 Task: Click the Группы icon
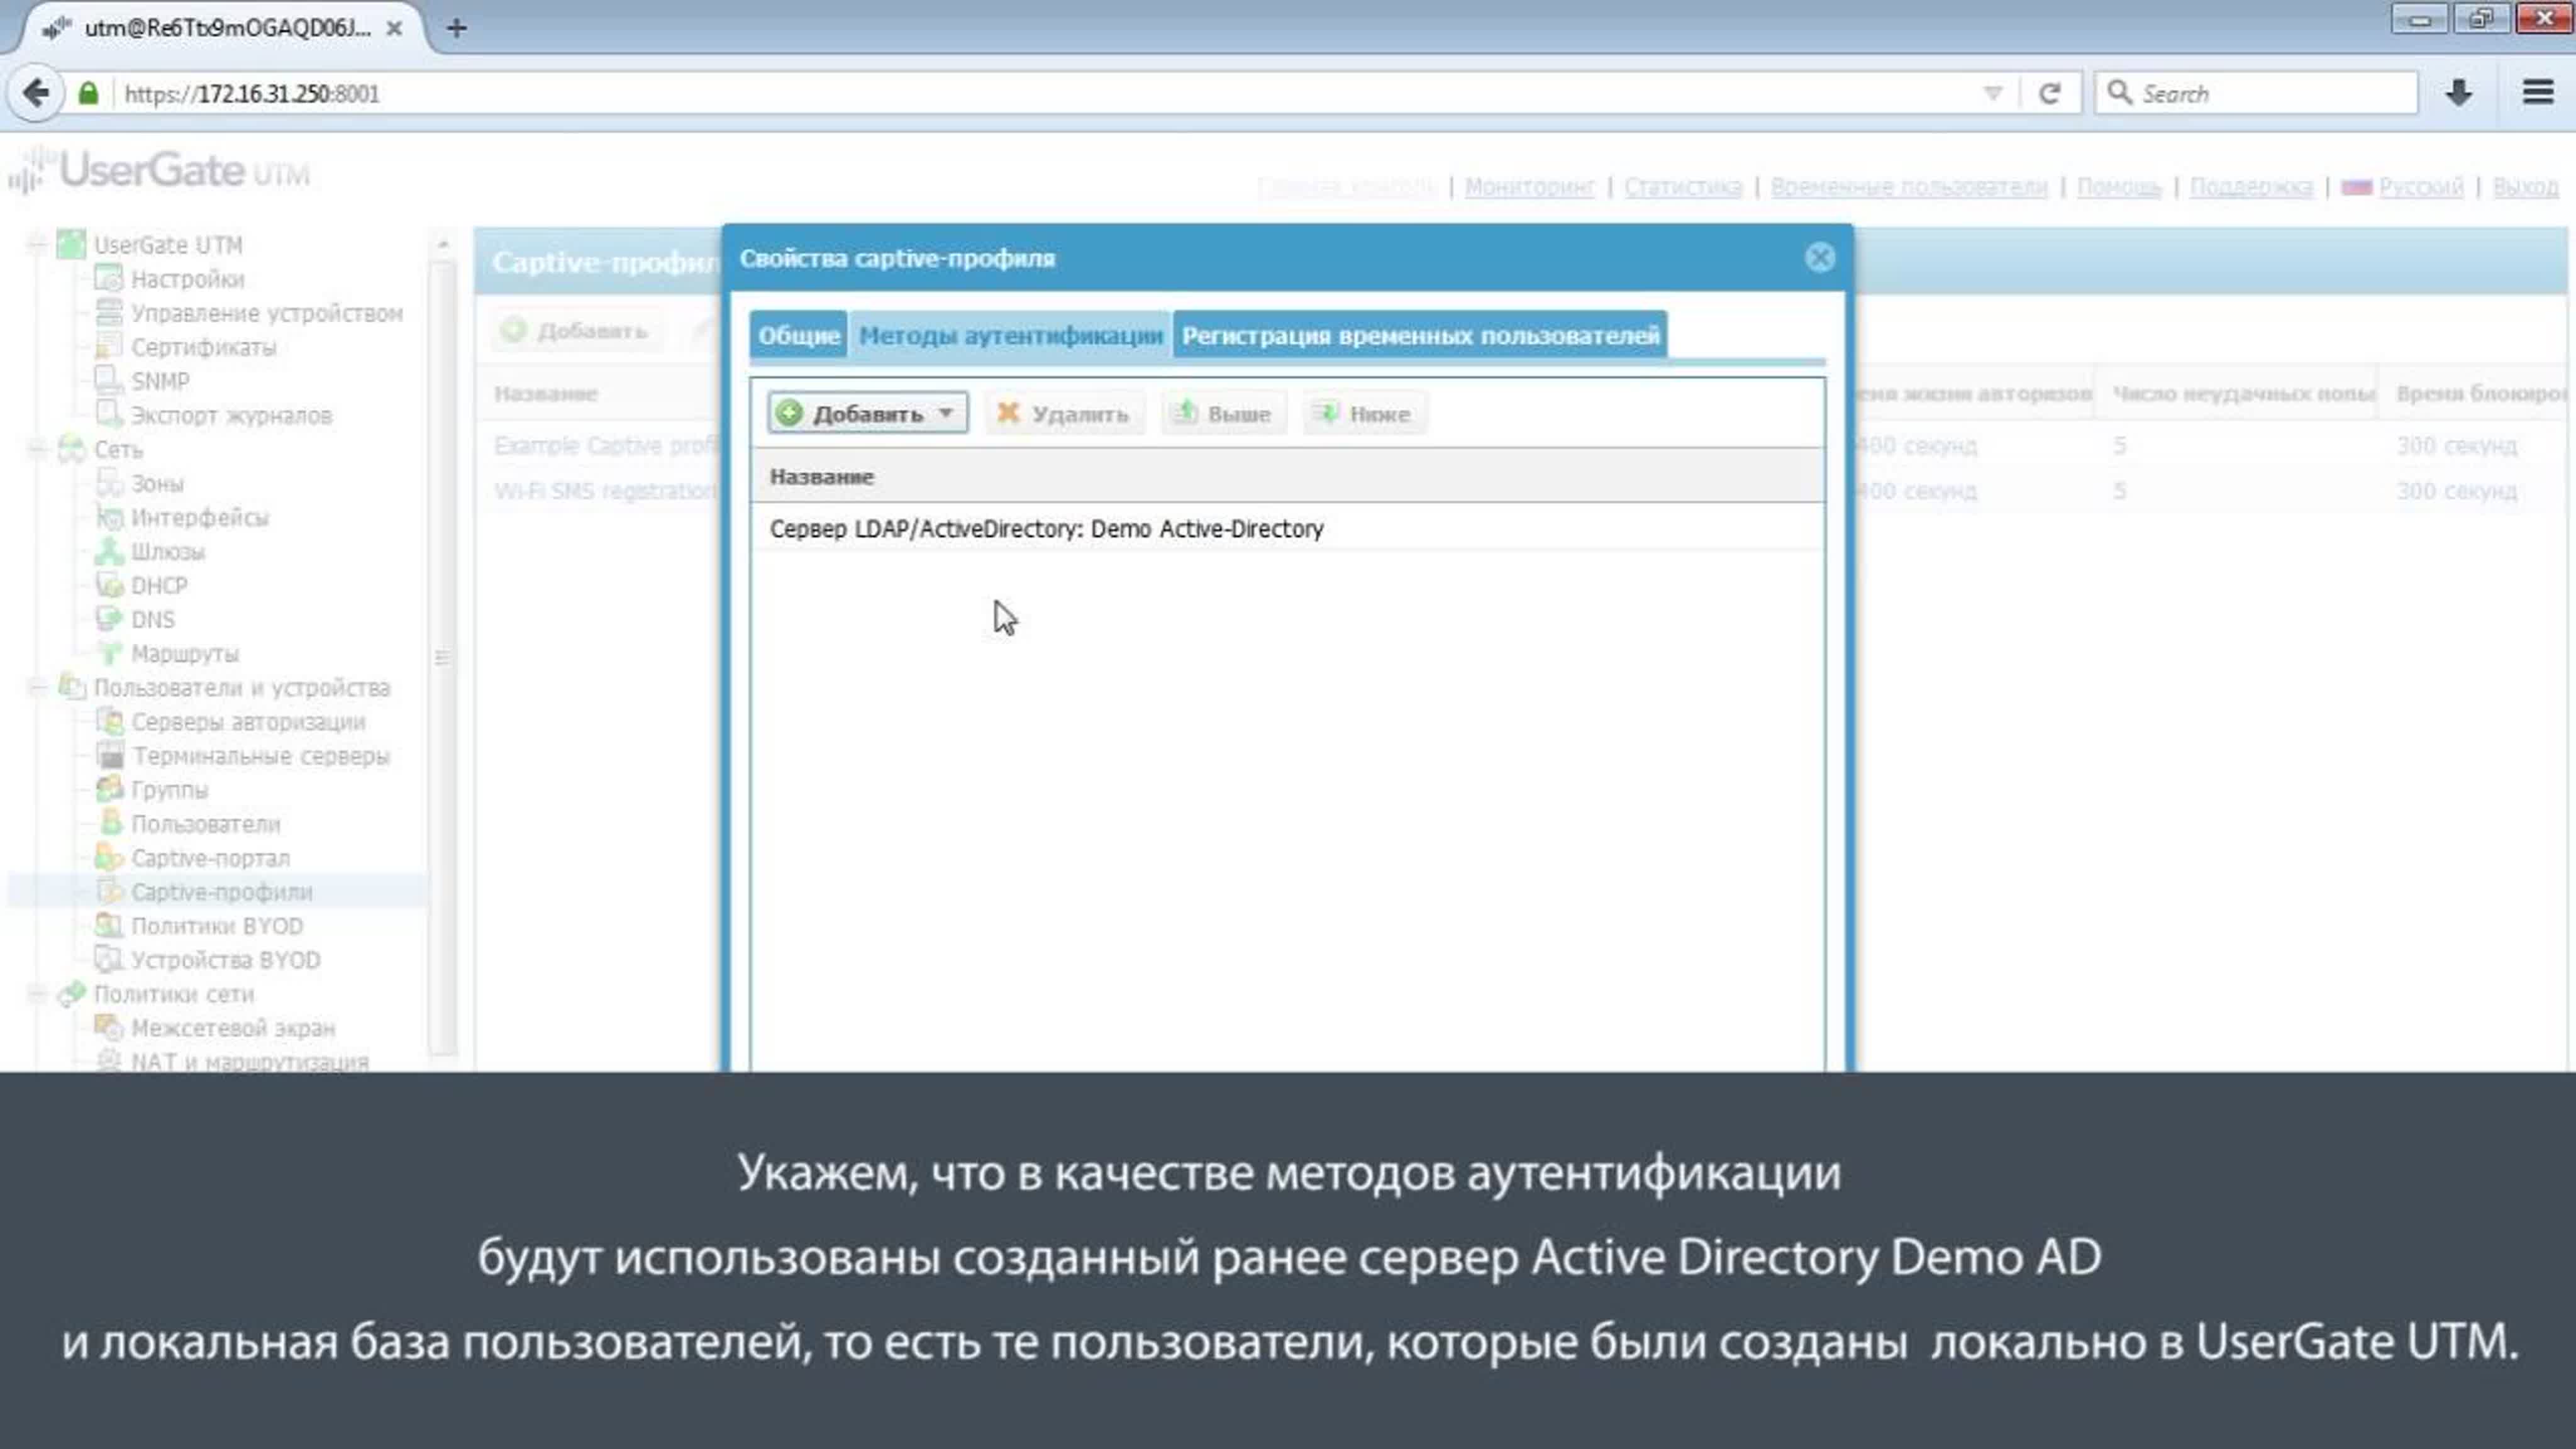(108, 789)
